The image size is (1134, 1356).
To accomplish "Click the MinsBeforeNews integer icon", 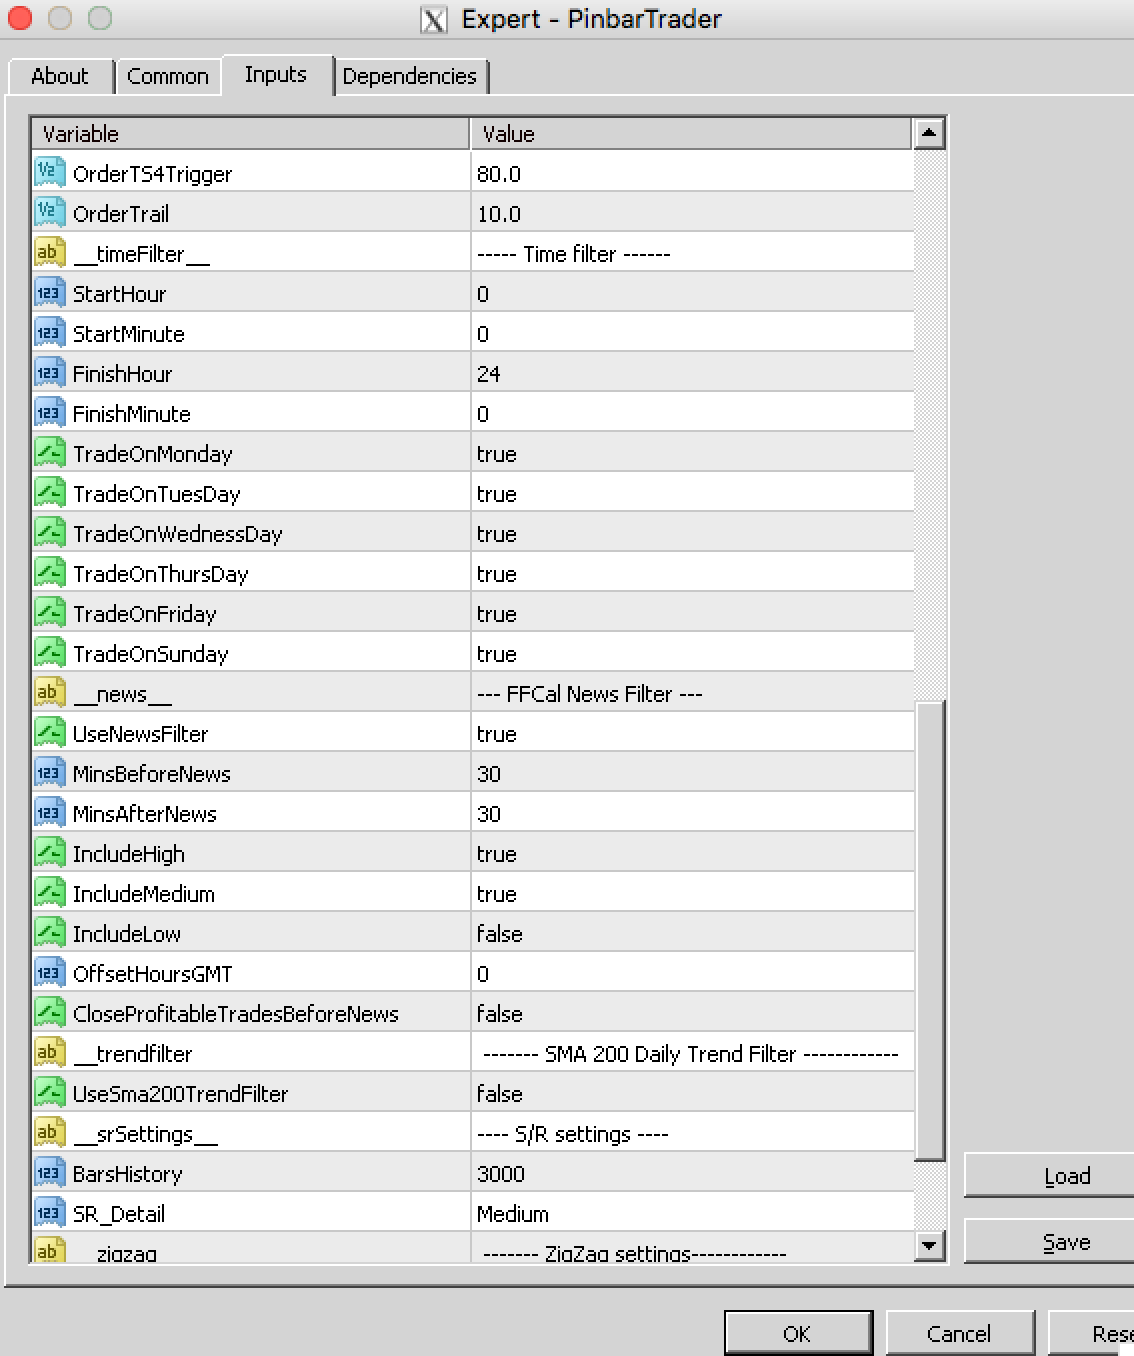I will (49, 772).
